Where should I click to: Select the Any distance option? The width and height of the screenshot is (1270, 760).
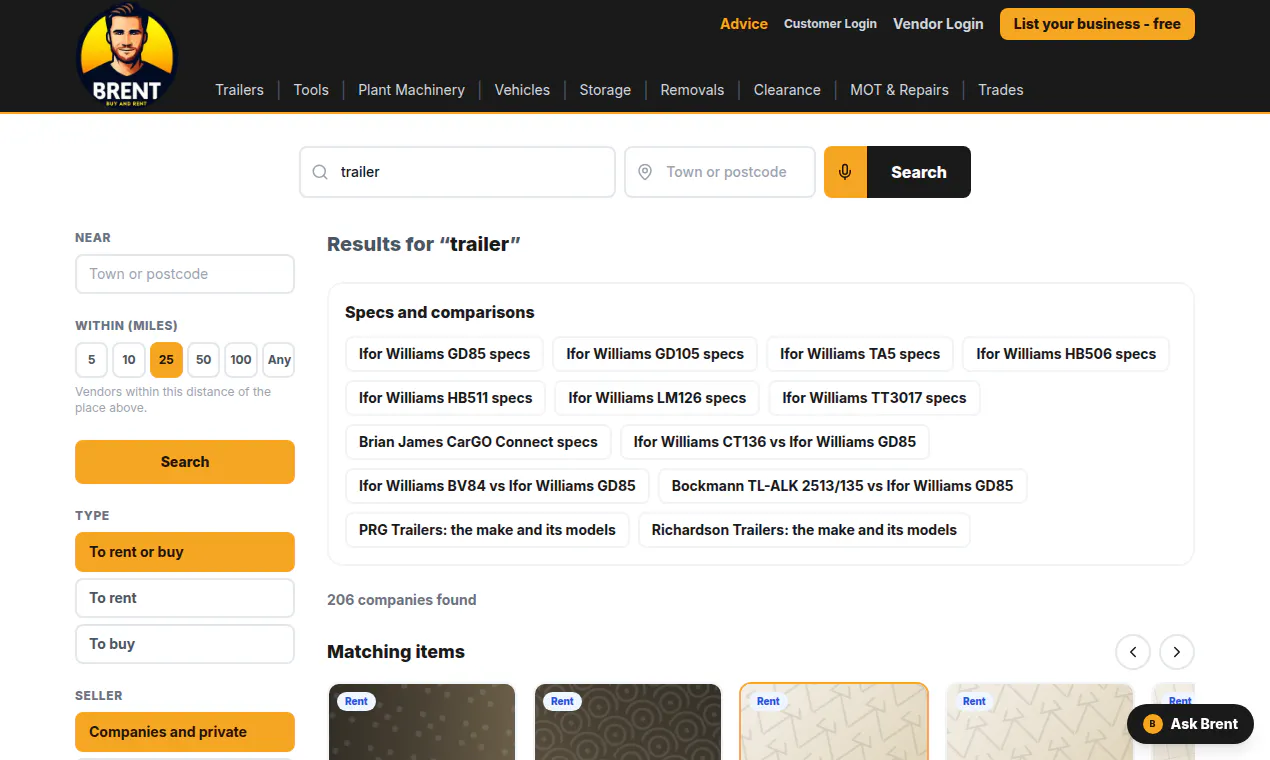(x=279, y=360)
